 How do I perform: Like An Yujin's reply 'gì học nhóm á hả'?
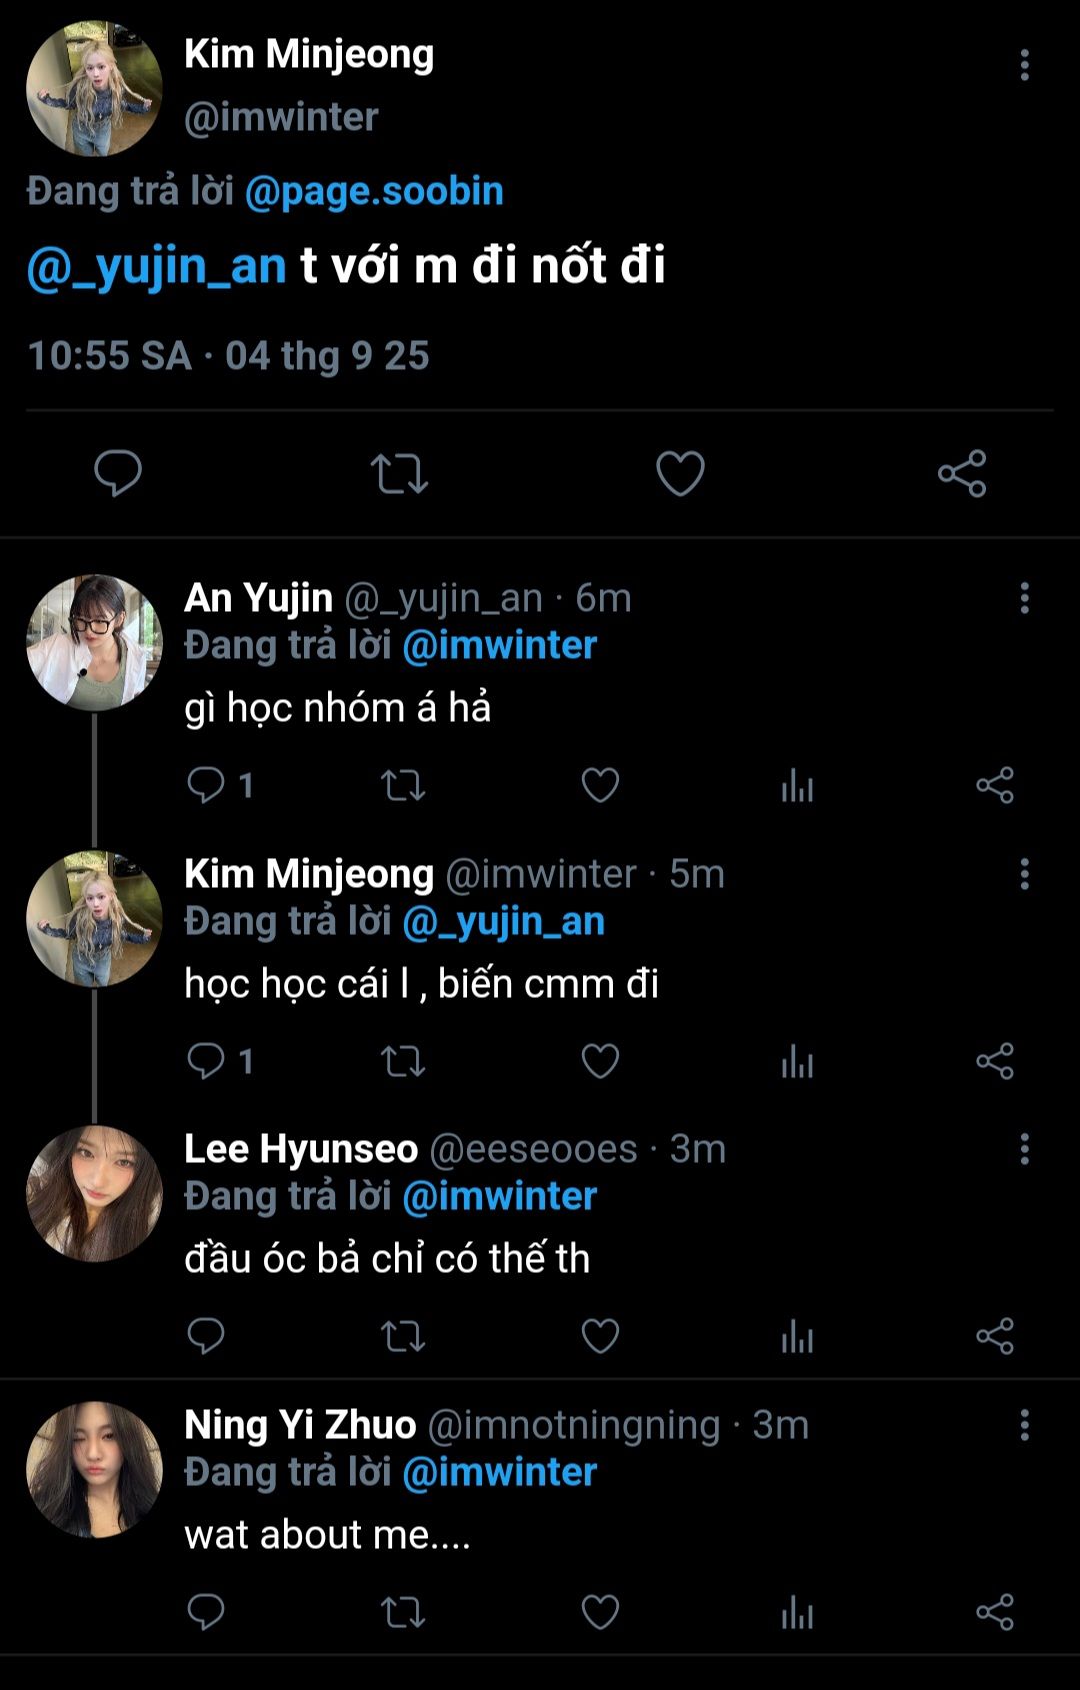600,786
